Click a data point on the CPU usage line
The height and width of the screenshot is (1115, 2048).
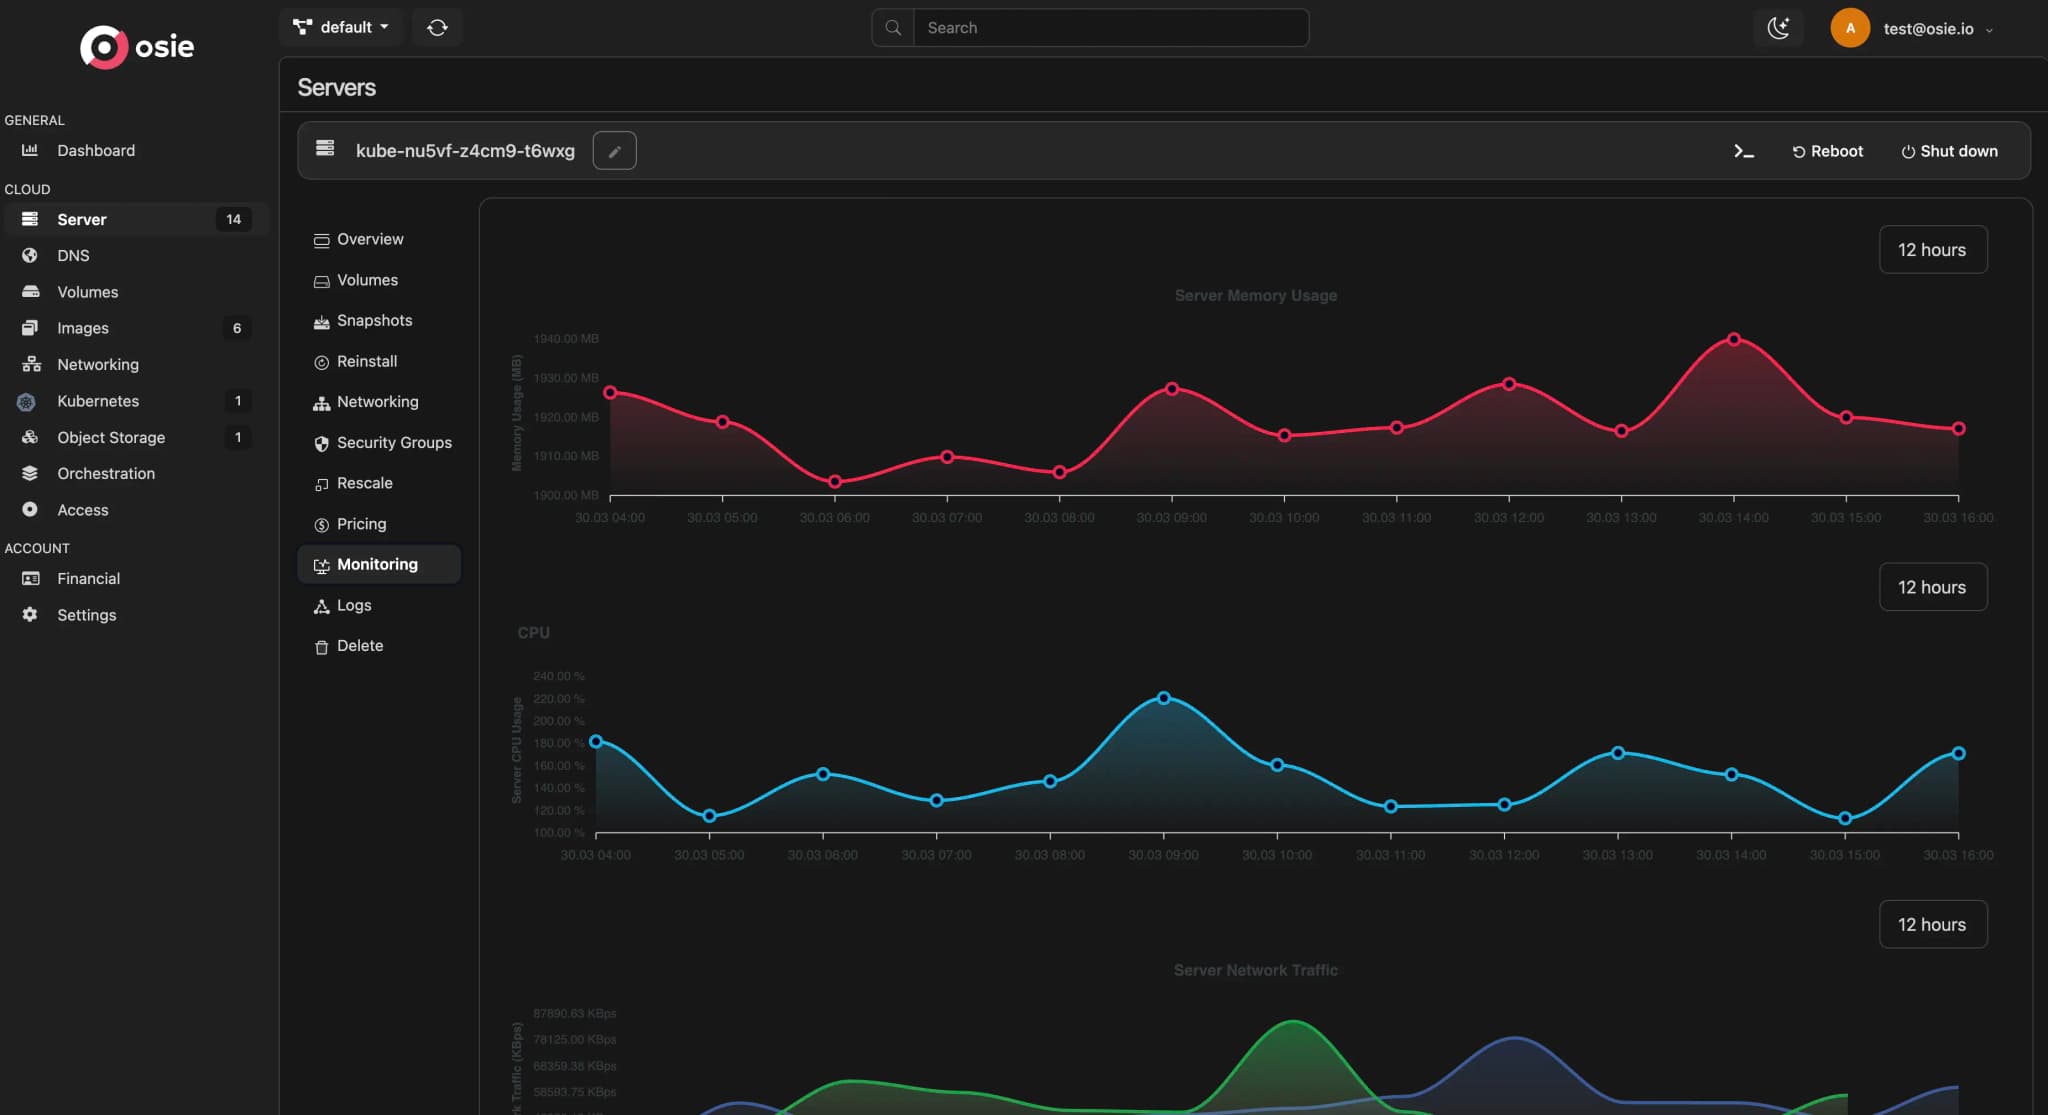1163,698
